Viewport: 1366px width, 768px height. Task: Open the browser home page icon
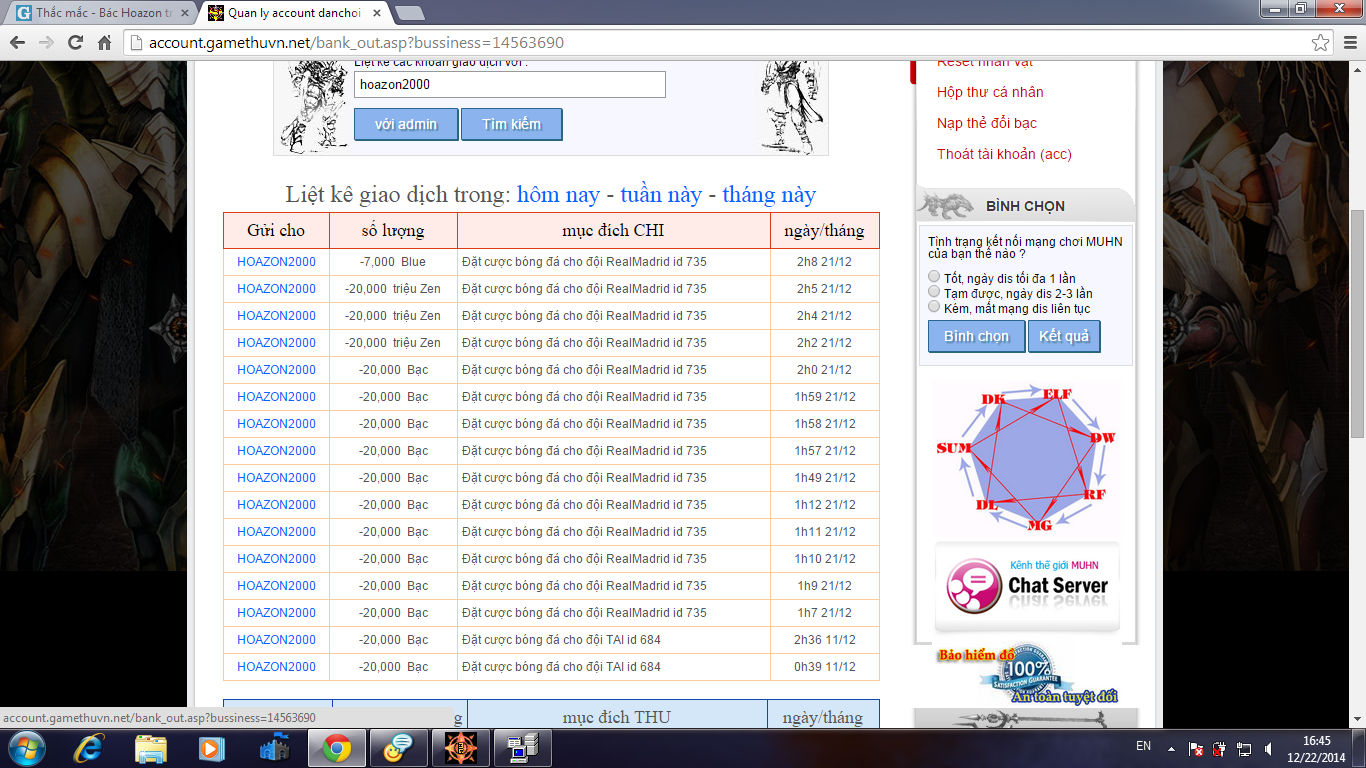tap(104, 43)
